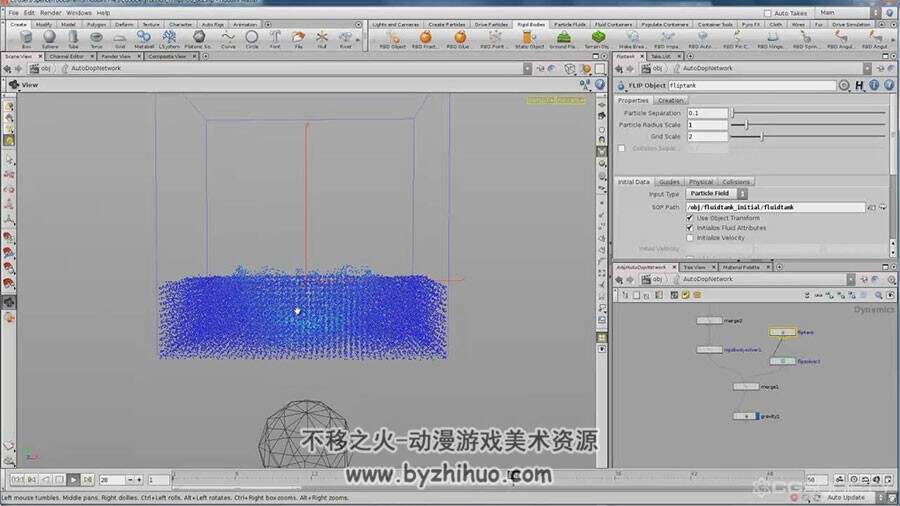Select the gravity1 node in network

pos(746,416)
